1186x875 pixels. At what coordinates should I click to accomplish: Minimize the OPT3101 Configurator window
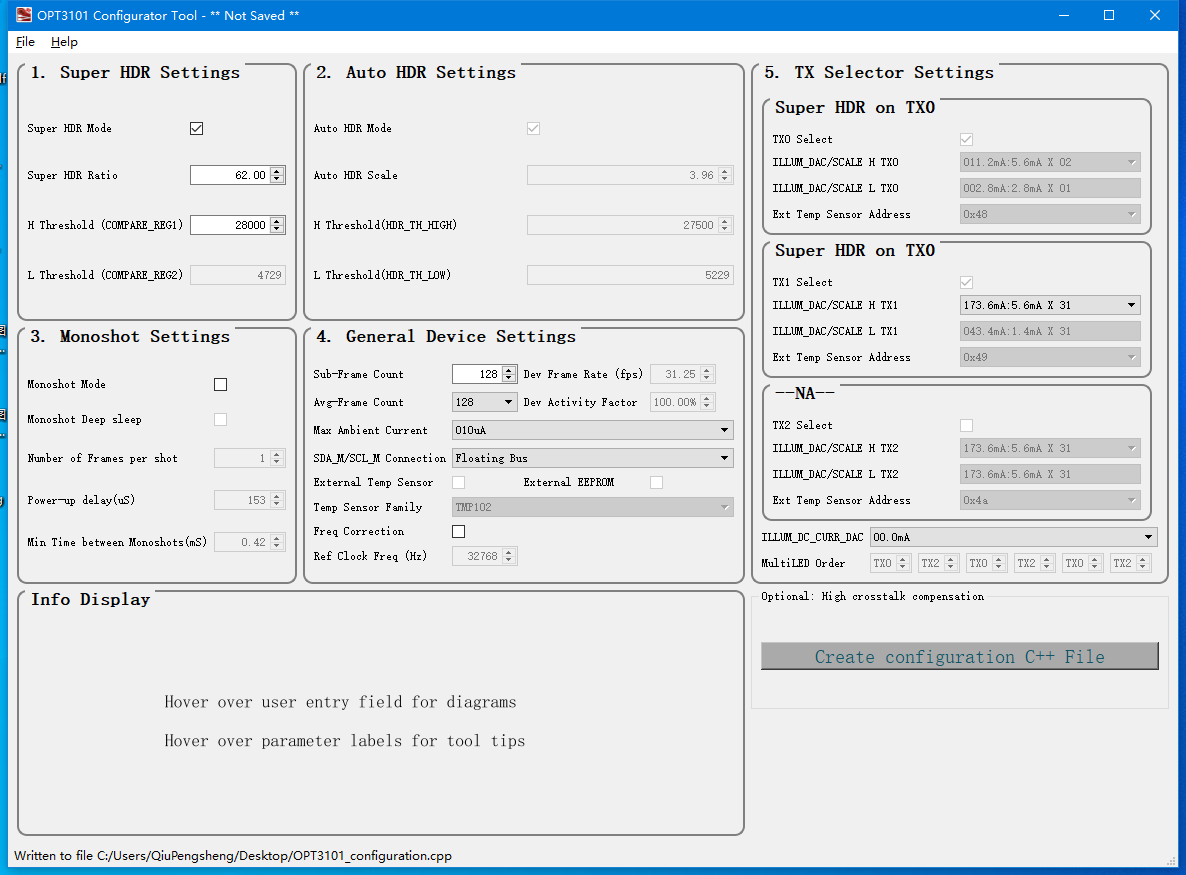click(1063, 15)
